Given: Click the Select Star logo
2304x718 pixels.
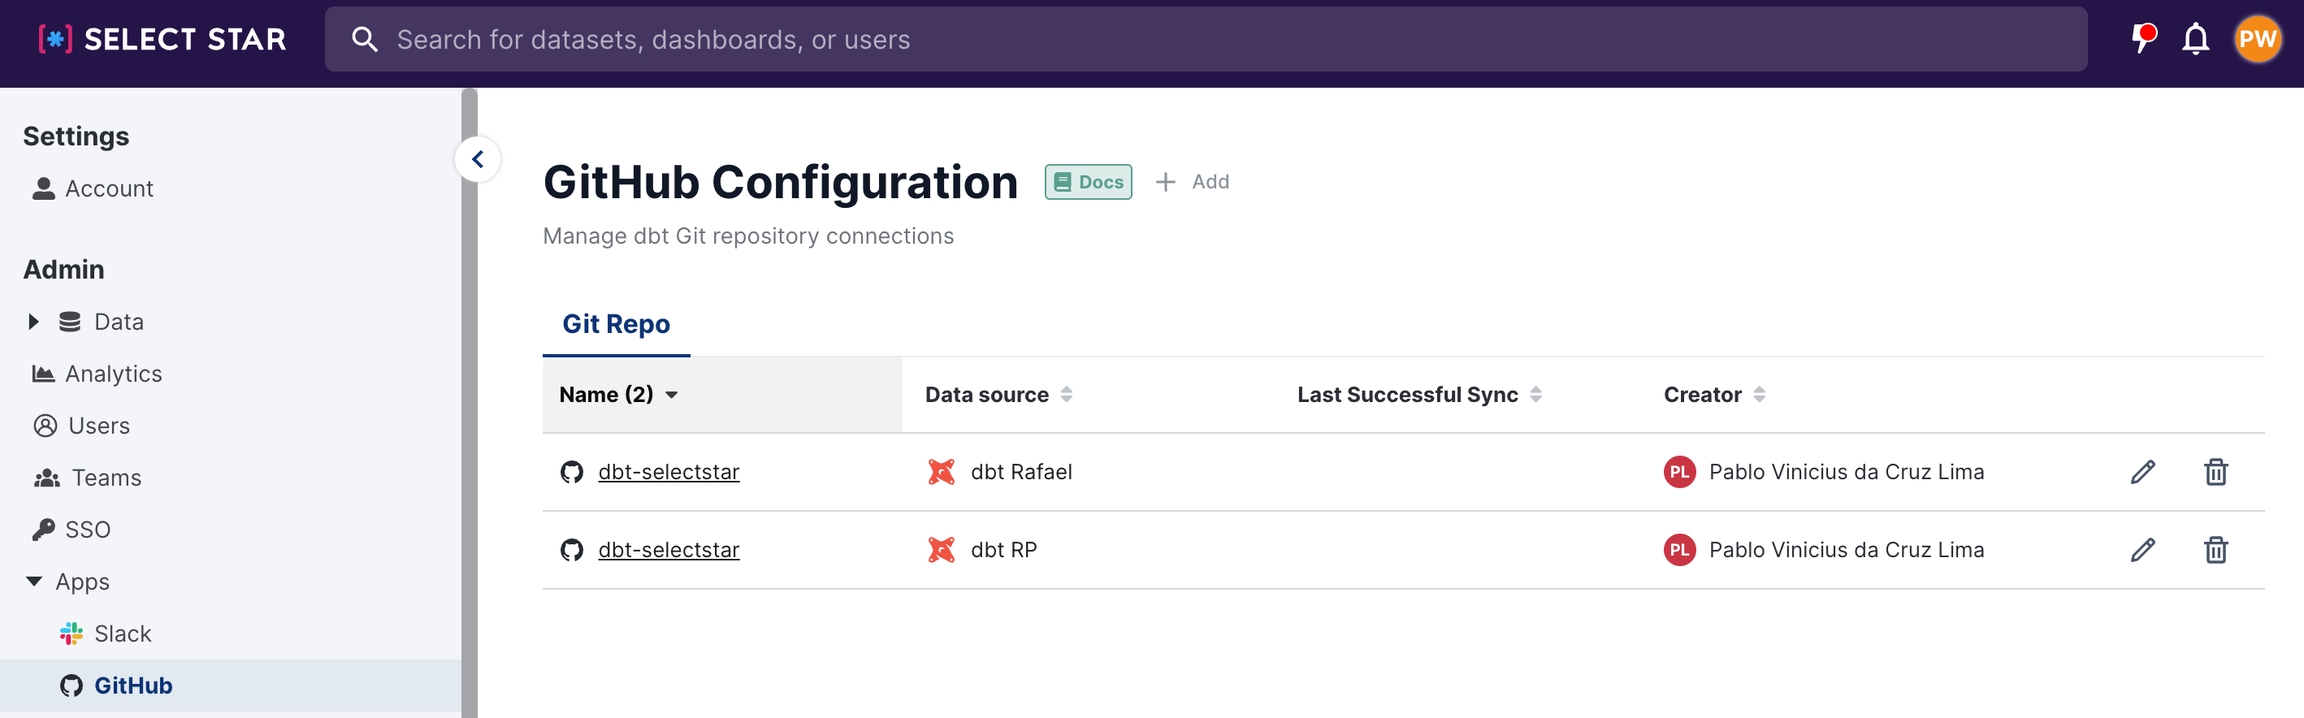Looking at the screenshot, I should (163, 40).
